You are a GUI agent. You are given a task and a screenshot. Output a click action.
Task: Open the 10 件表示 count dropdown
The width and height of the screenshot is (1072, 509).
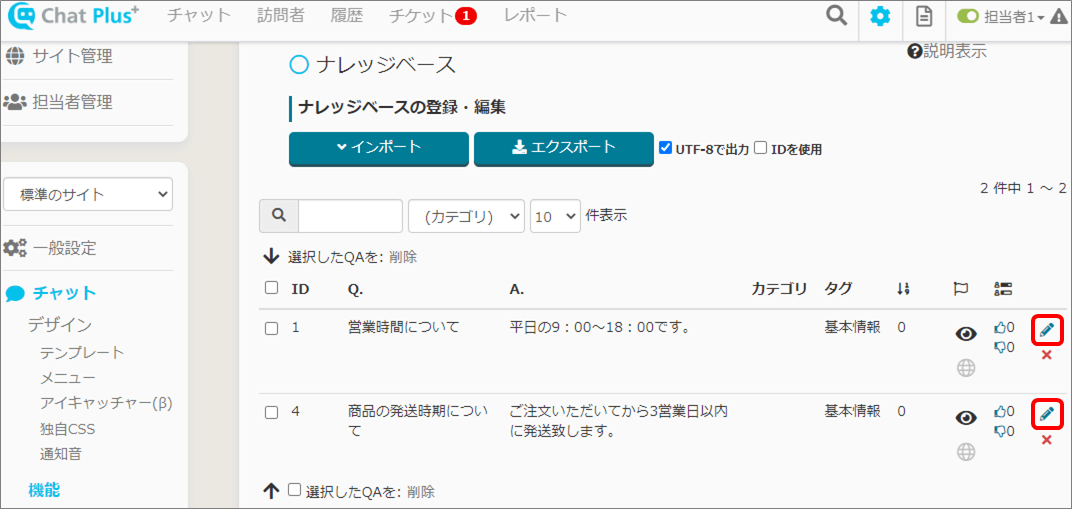(x=555, y=217)
